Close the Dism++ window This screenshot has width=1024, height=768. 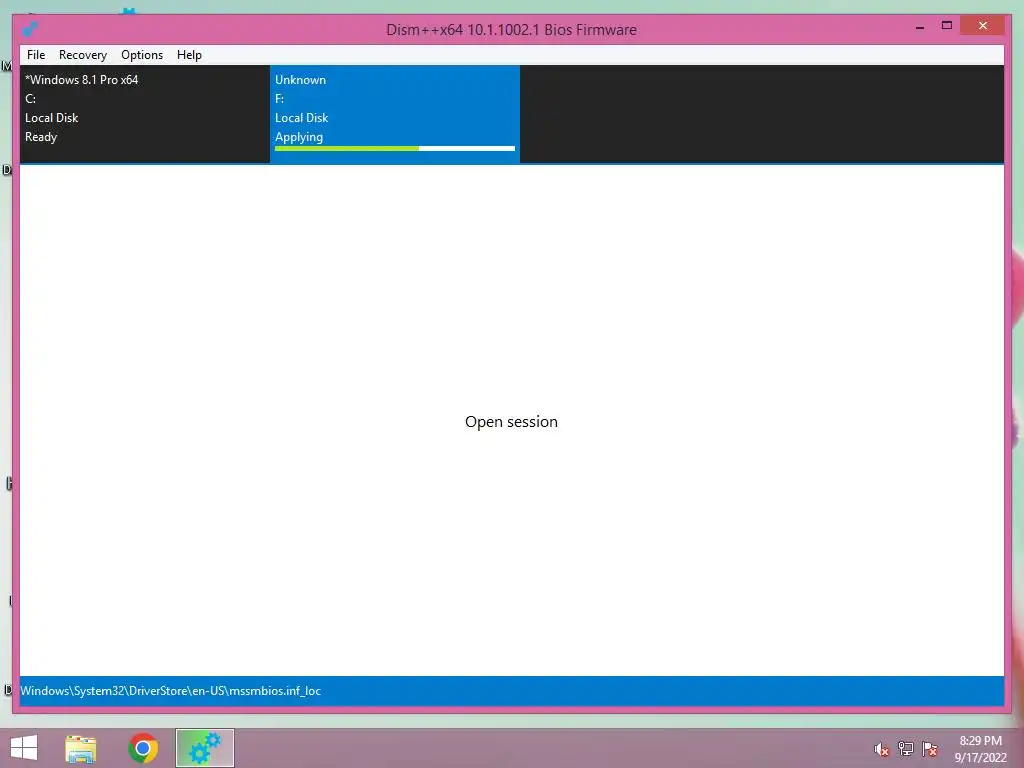tap(983, 26)
